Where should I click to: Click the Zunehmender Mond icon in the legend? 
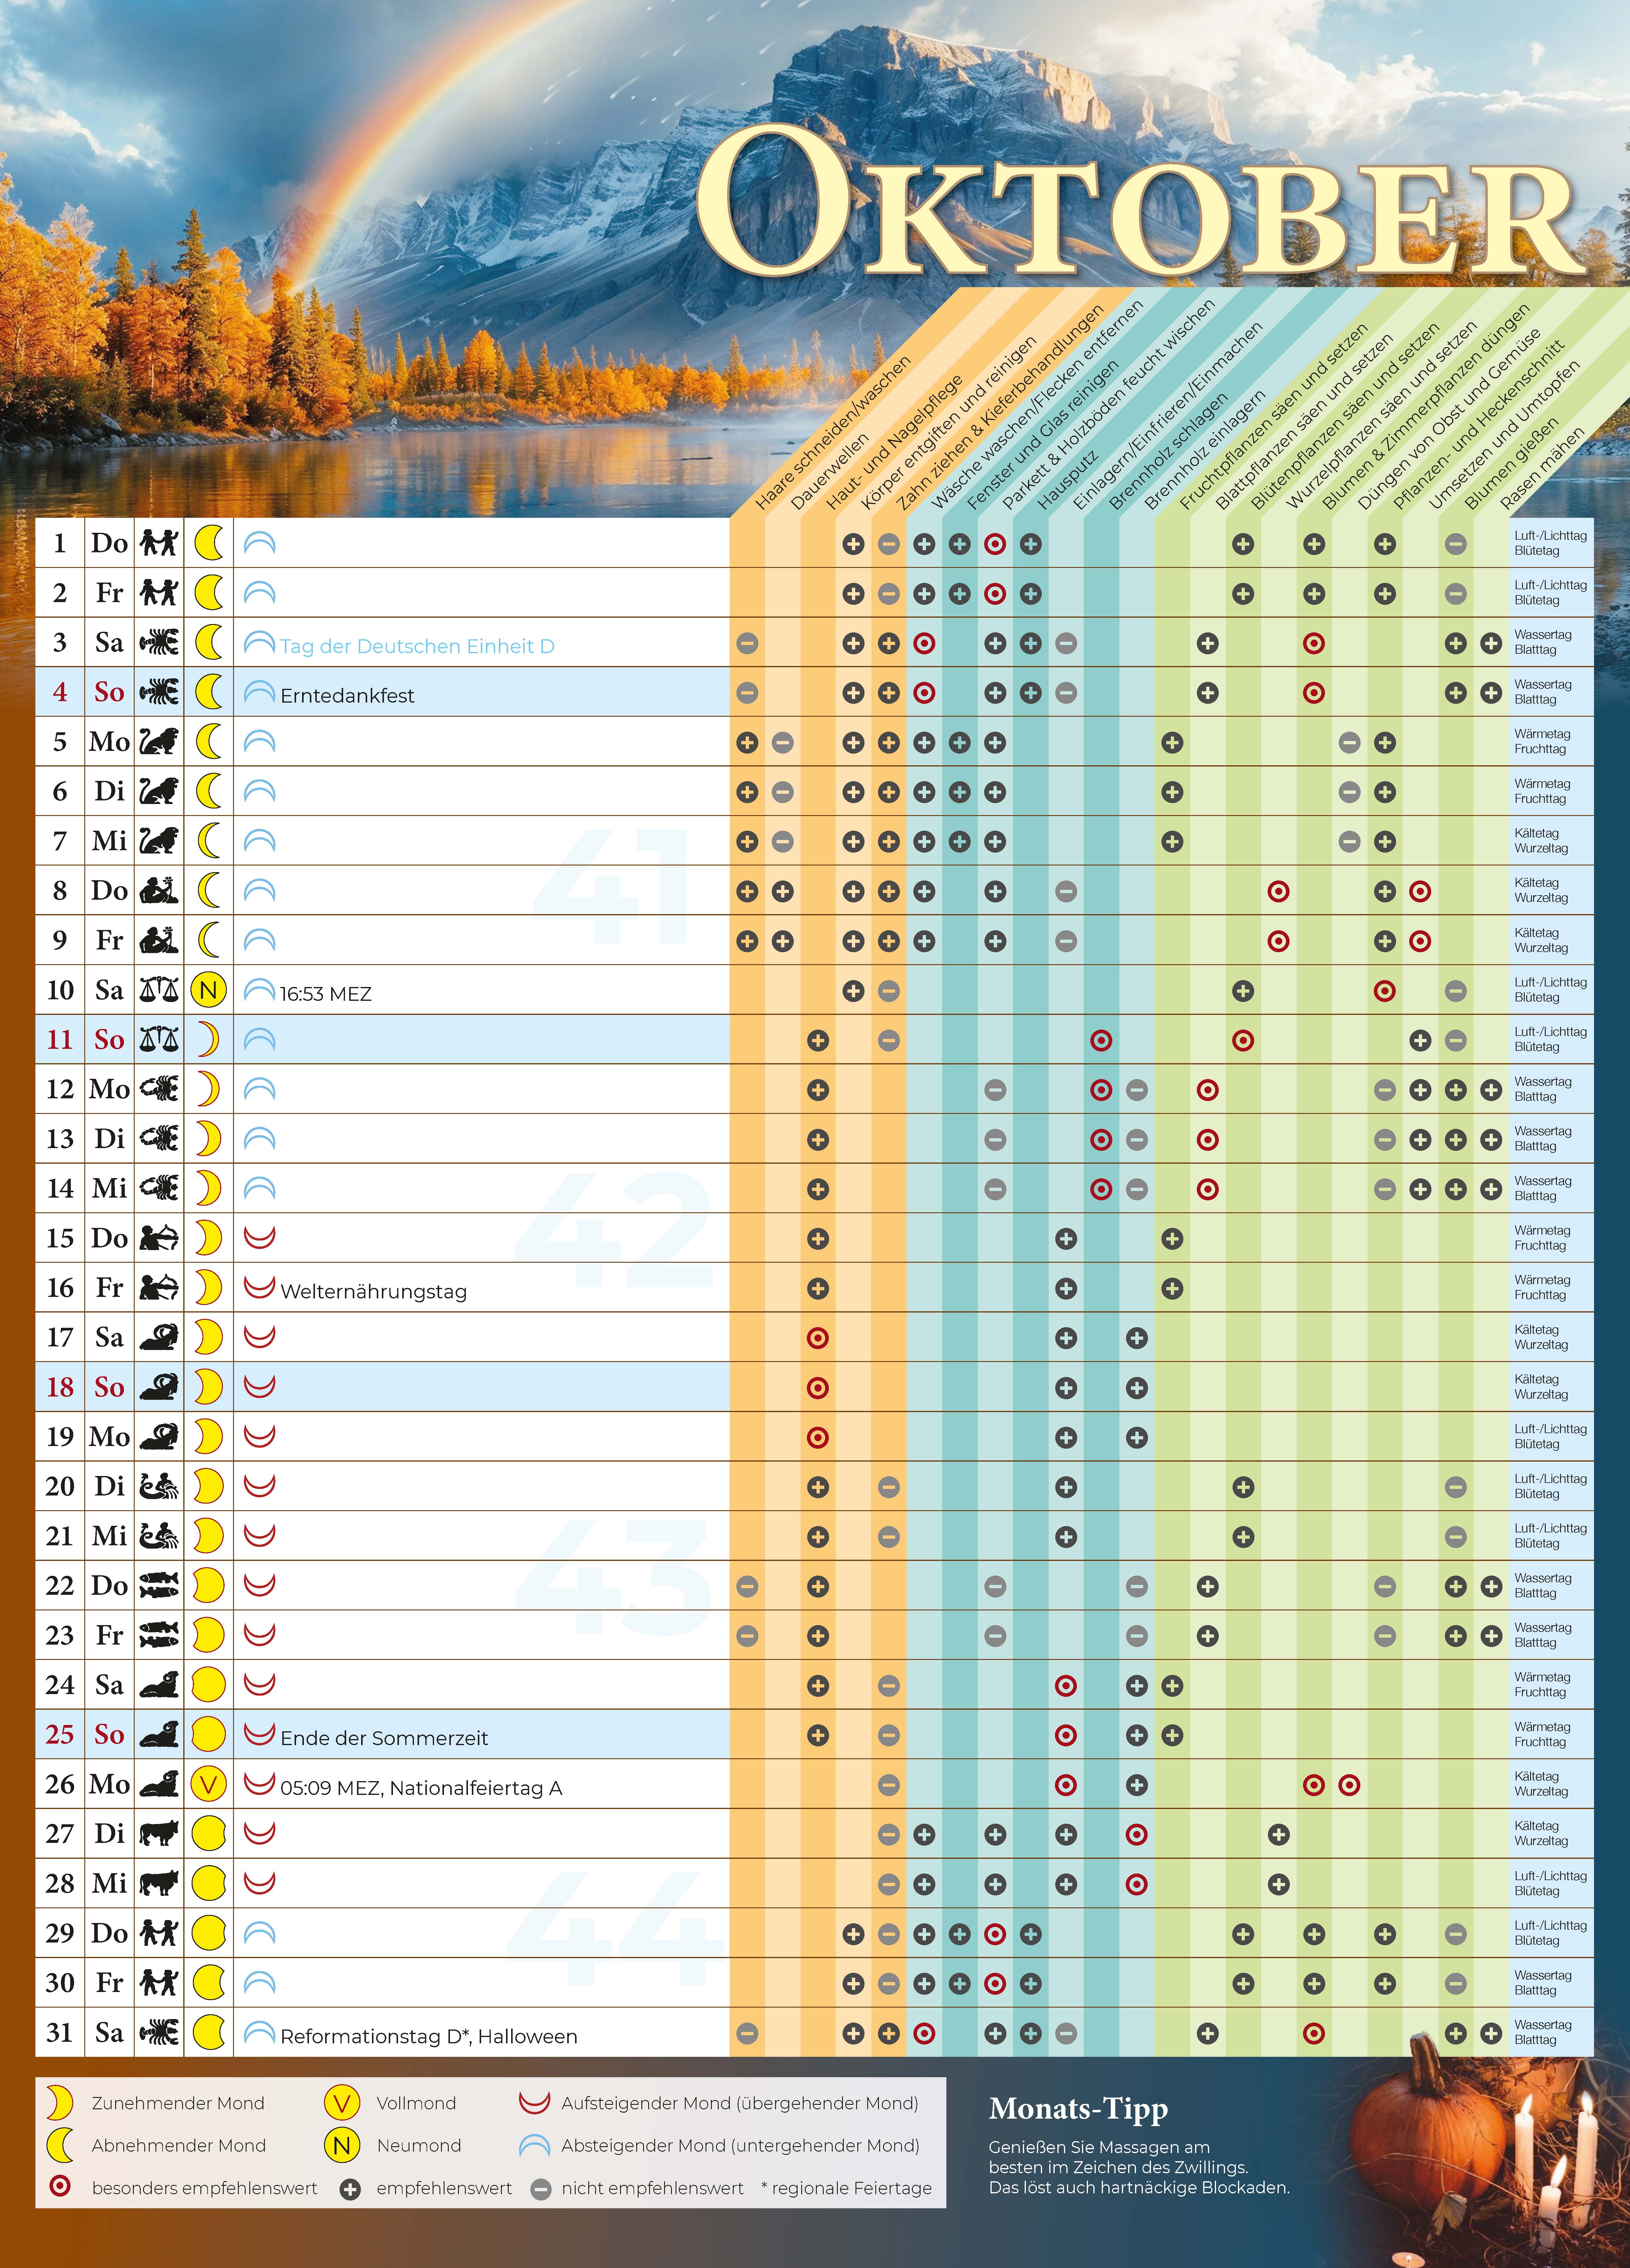click(x=60, y=2103)
